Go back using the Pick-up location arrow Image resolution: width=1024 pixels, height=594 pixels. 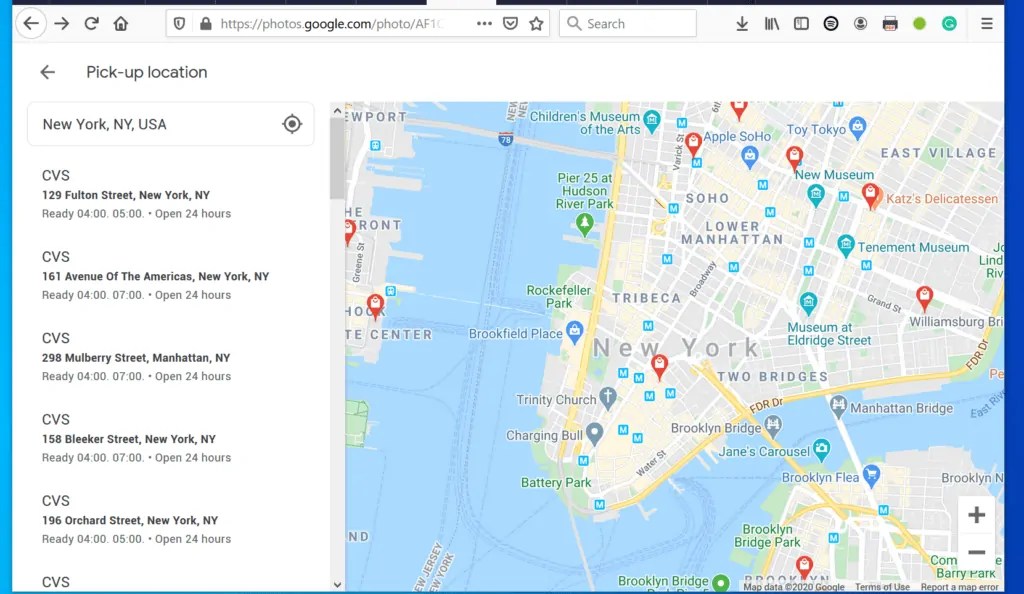coord(47,72)
